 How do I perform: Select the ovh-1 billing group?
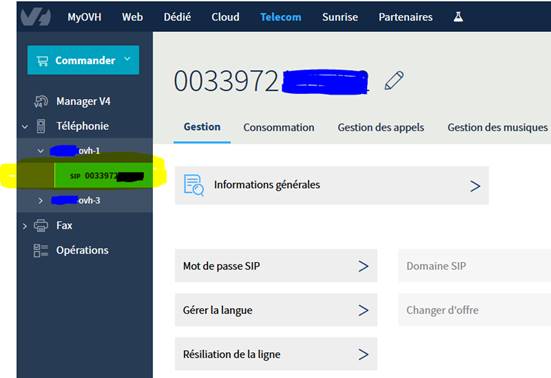tap(76, 151)
